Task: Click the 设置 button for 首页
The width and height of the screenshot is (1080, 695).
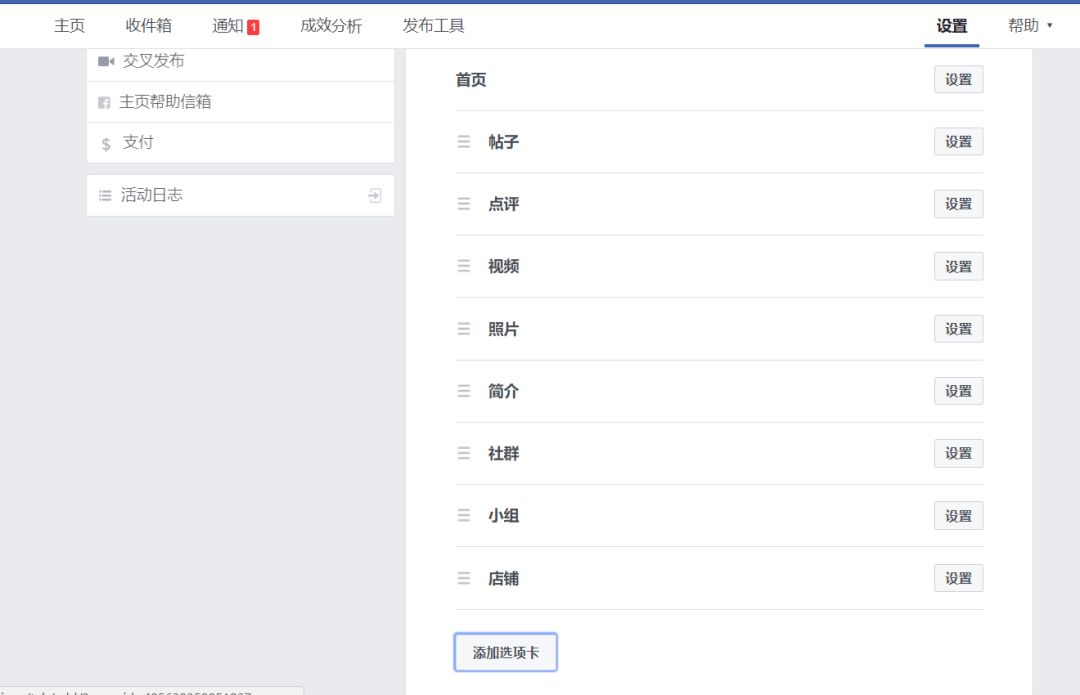Action: [957, 79]
